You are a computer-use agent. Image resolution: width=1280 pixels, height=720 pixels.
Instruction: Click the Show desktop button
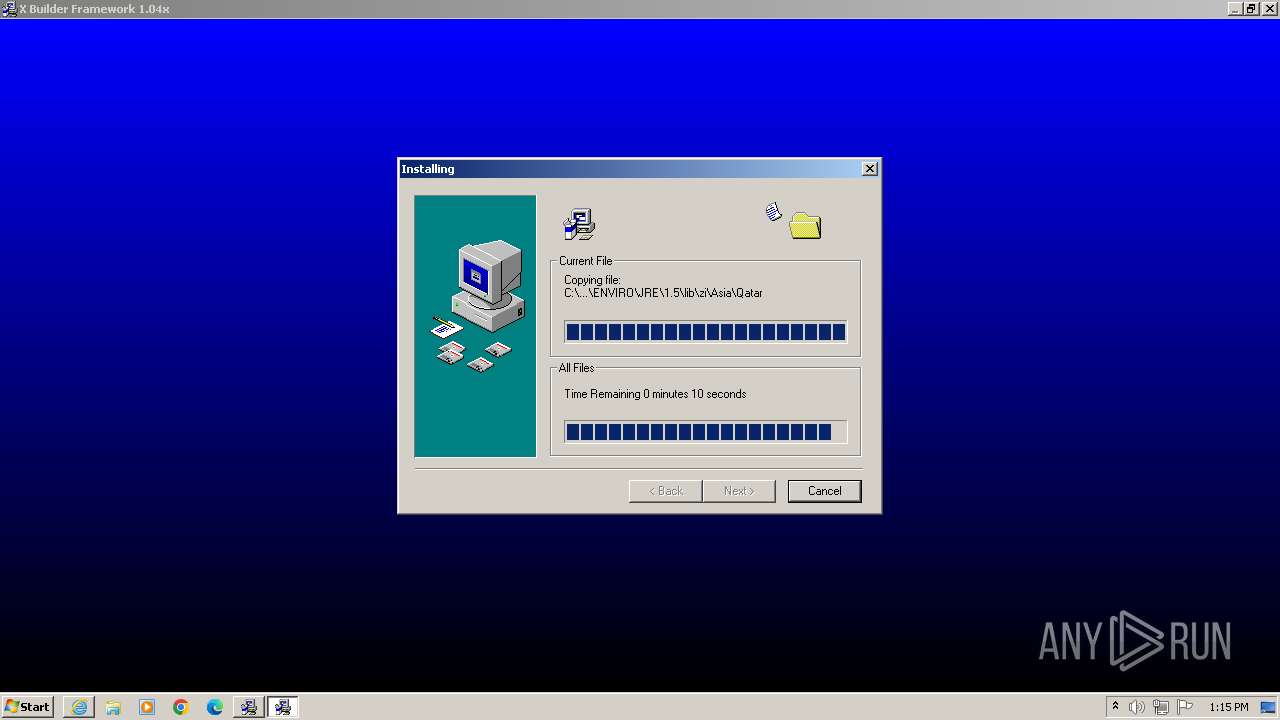click(1269, 707)
